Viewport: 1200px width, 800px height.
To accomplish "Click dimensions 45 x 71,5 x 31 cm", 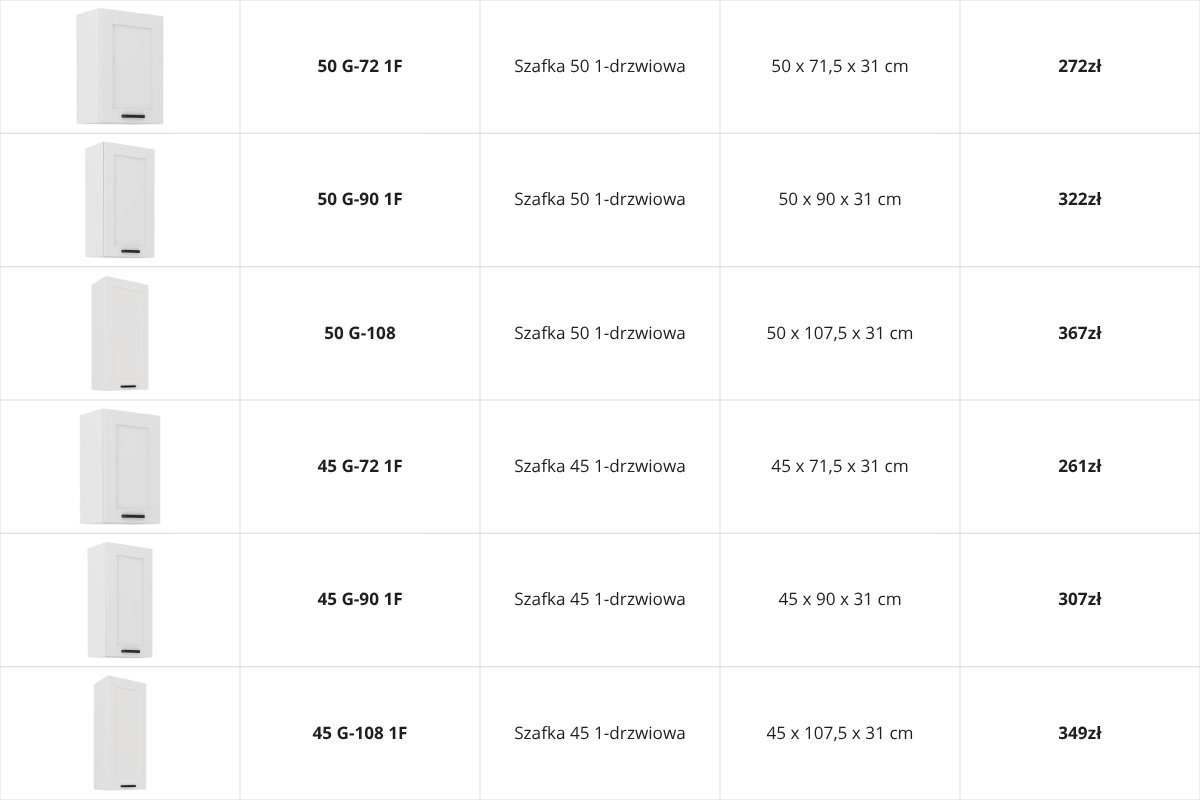I will coord(840,466).
